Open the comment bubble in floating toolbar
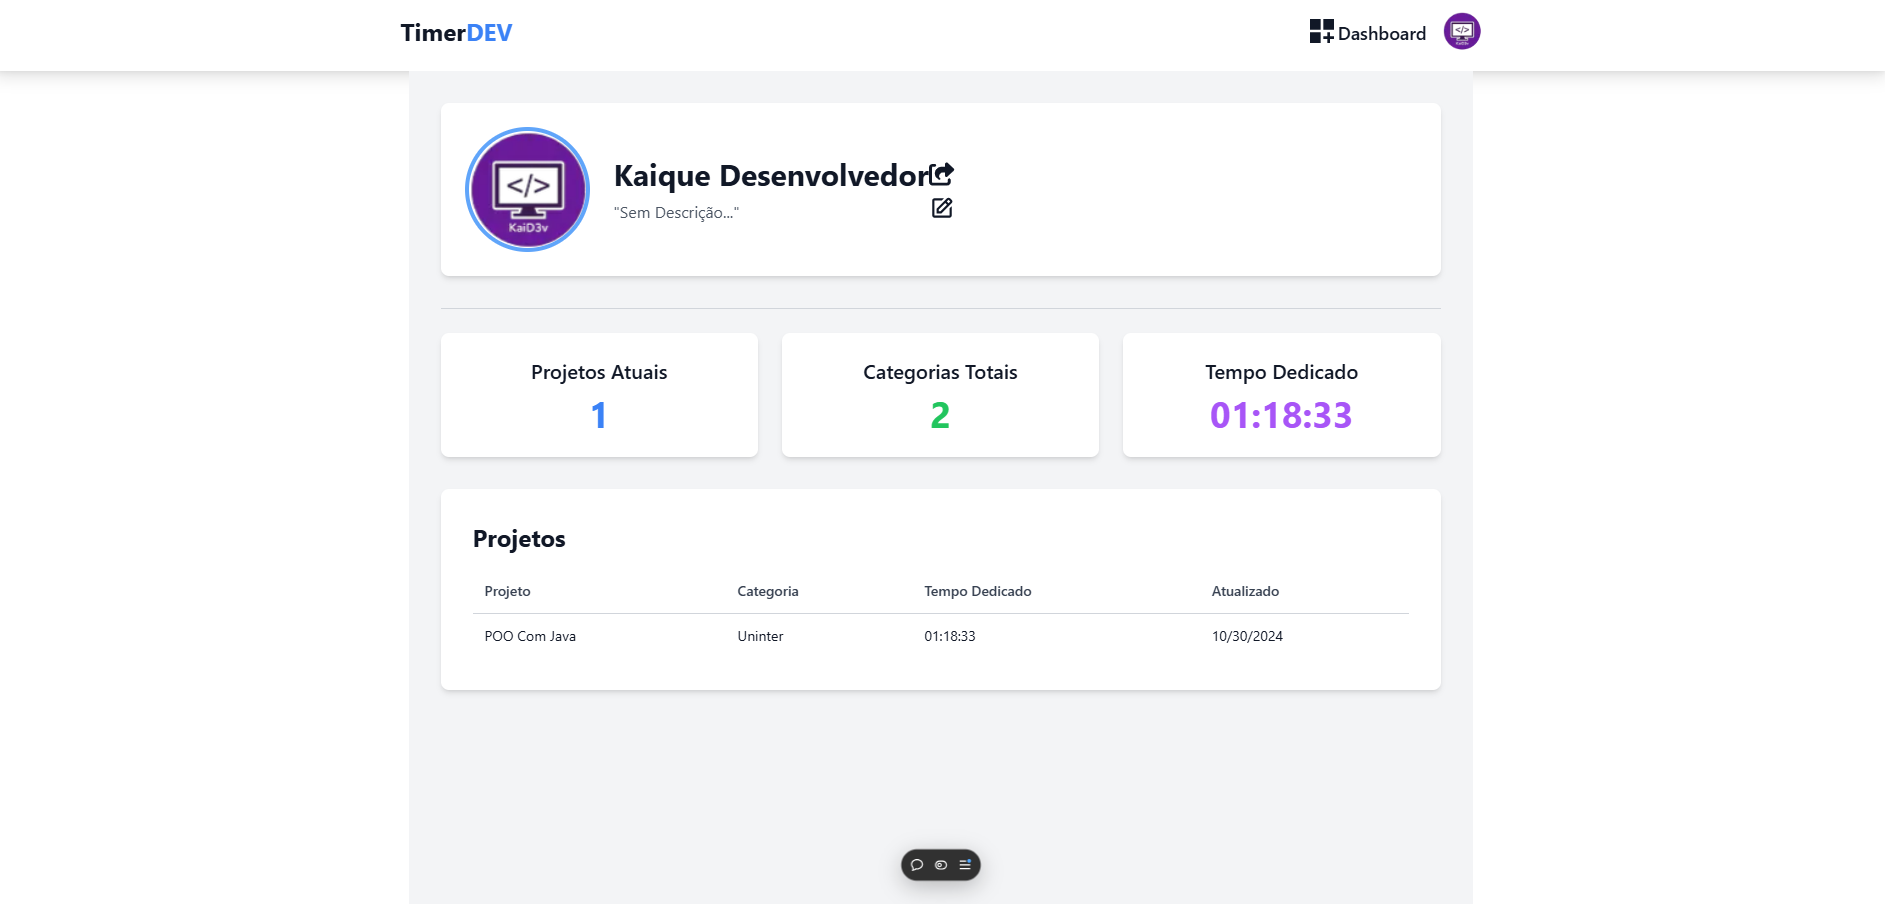This screenshot has height=904, width=1885. 917,865
